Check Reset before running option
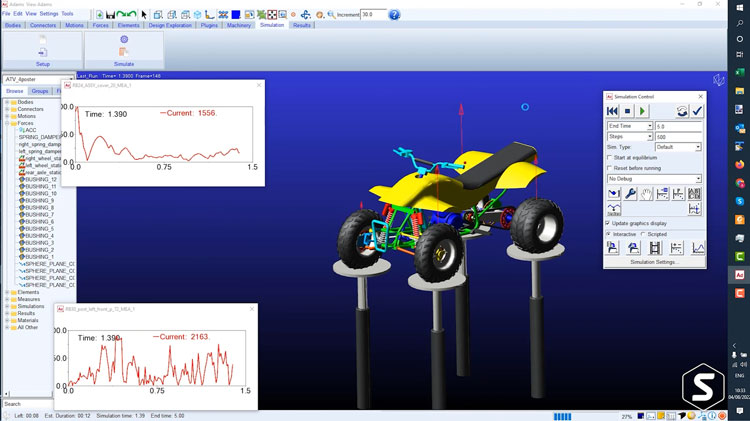 click(611, 168)
